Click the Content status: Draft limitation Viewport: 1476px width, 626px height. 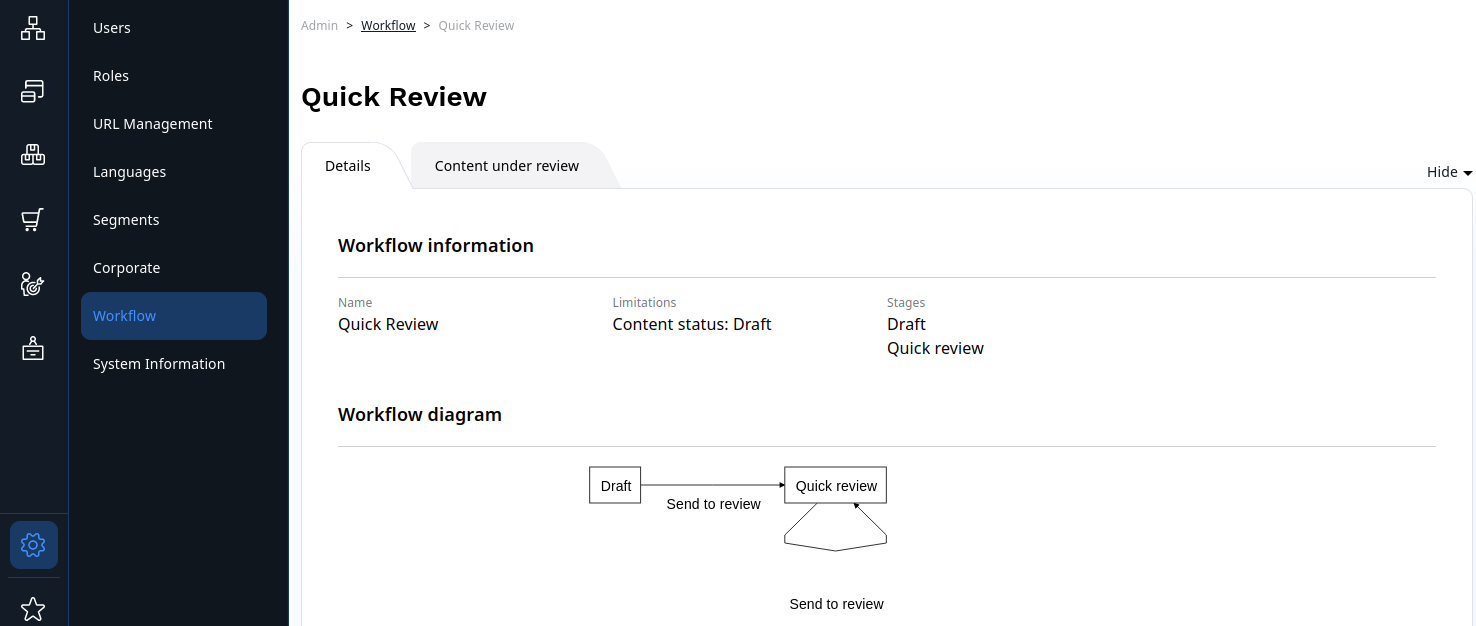point(692,324)
